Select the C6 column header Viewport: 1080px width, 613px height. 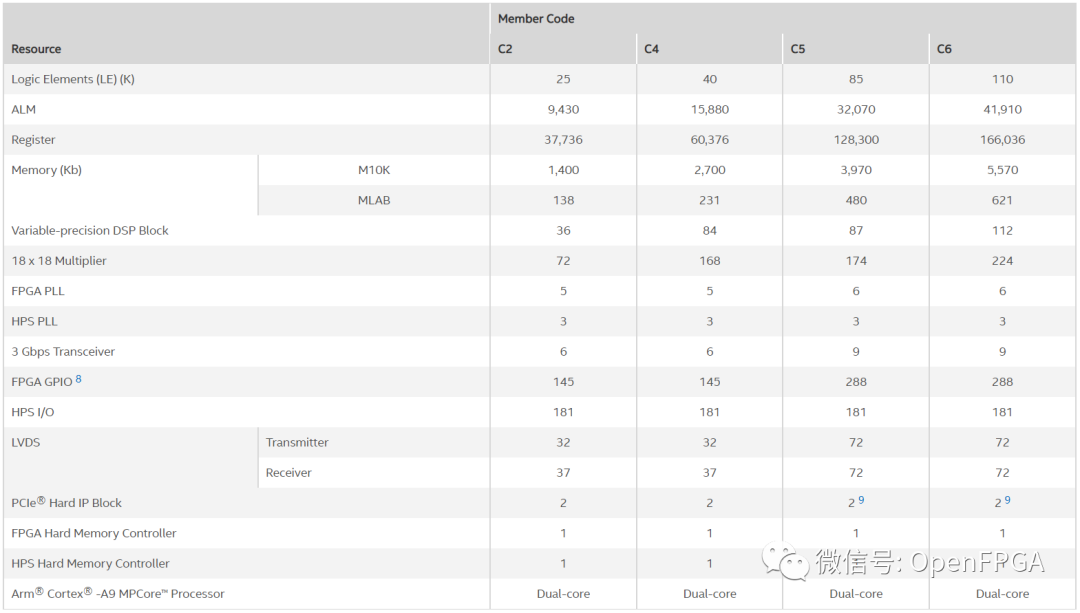tap(944, 49)
